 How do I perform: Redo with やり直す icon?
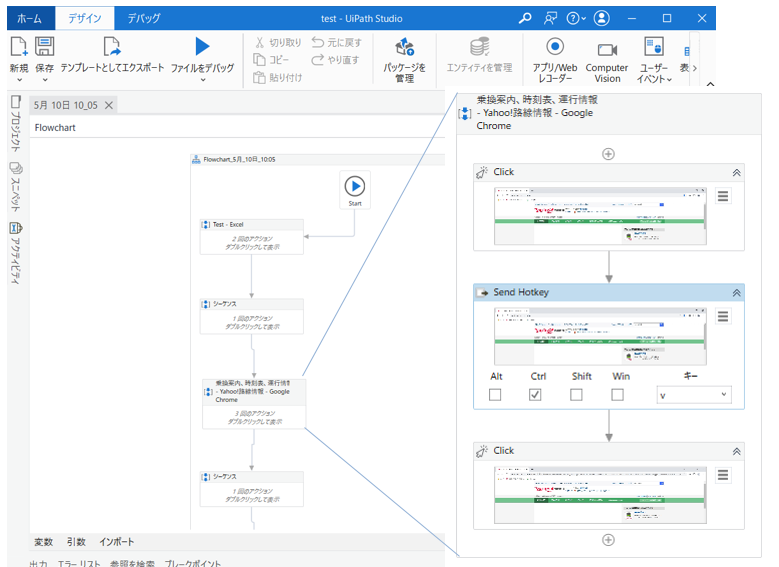pyautogui.click(x=317, y=60)
